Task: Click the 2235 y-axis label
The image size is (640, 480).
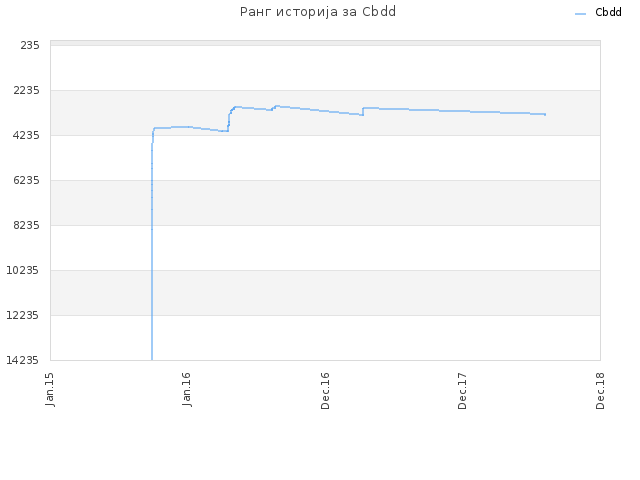Action: pos(27,90)
